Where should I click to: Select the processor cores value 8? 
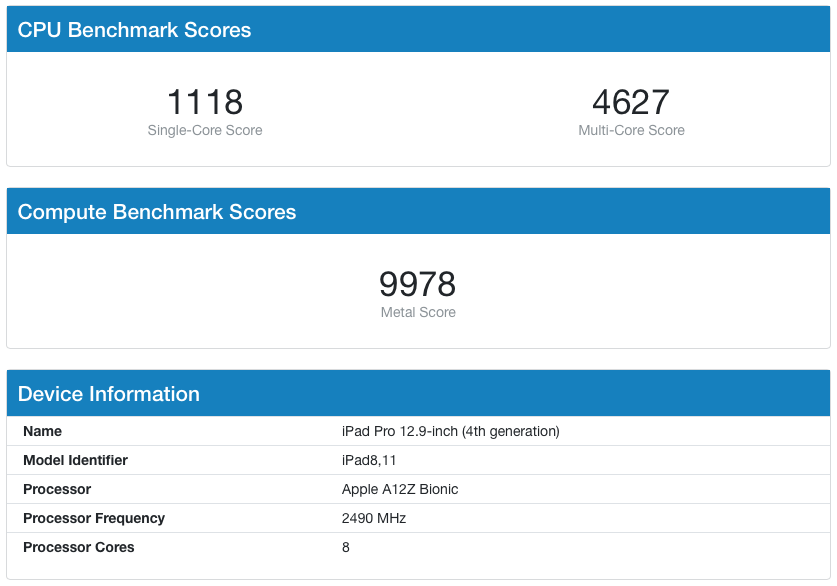(x=346, y=547)
